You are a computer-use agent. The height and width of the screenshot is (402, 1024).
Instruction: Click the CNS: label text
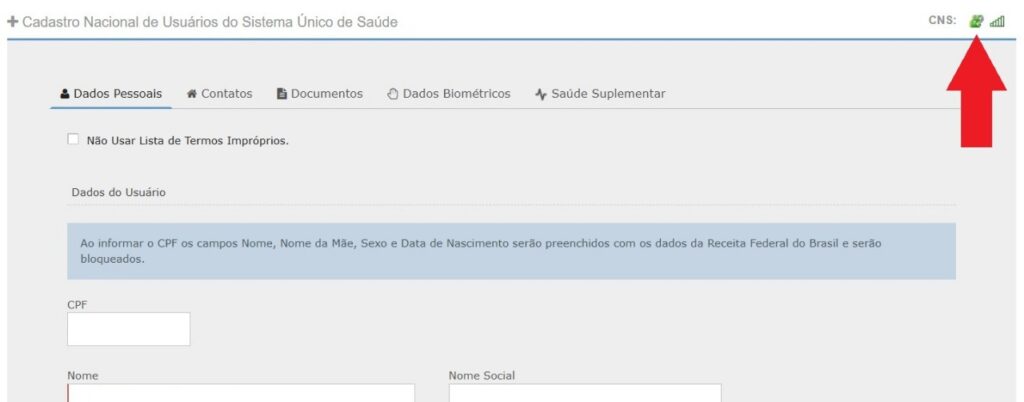point(942,20)
